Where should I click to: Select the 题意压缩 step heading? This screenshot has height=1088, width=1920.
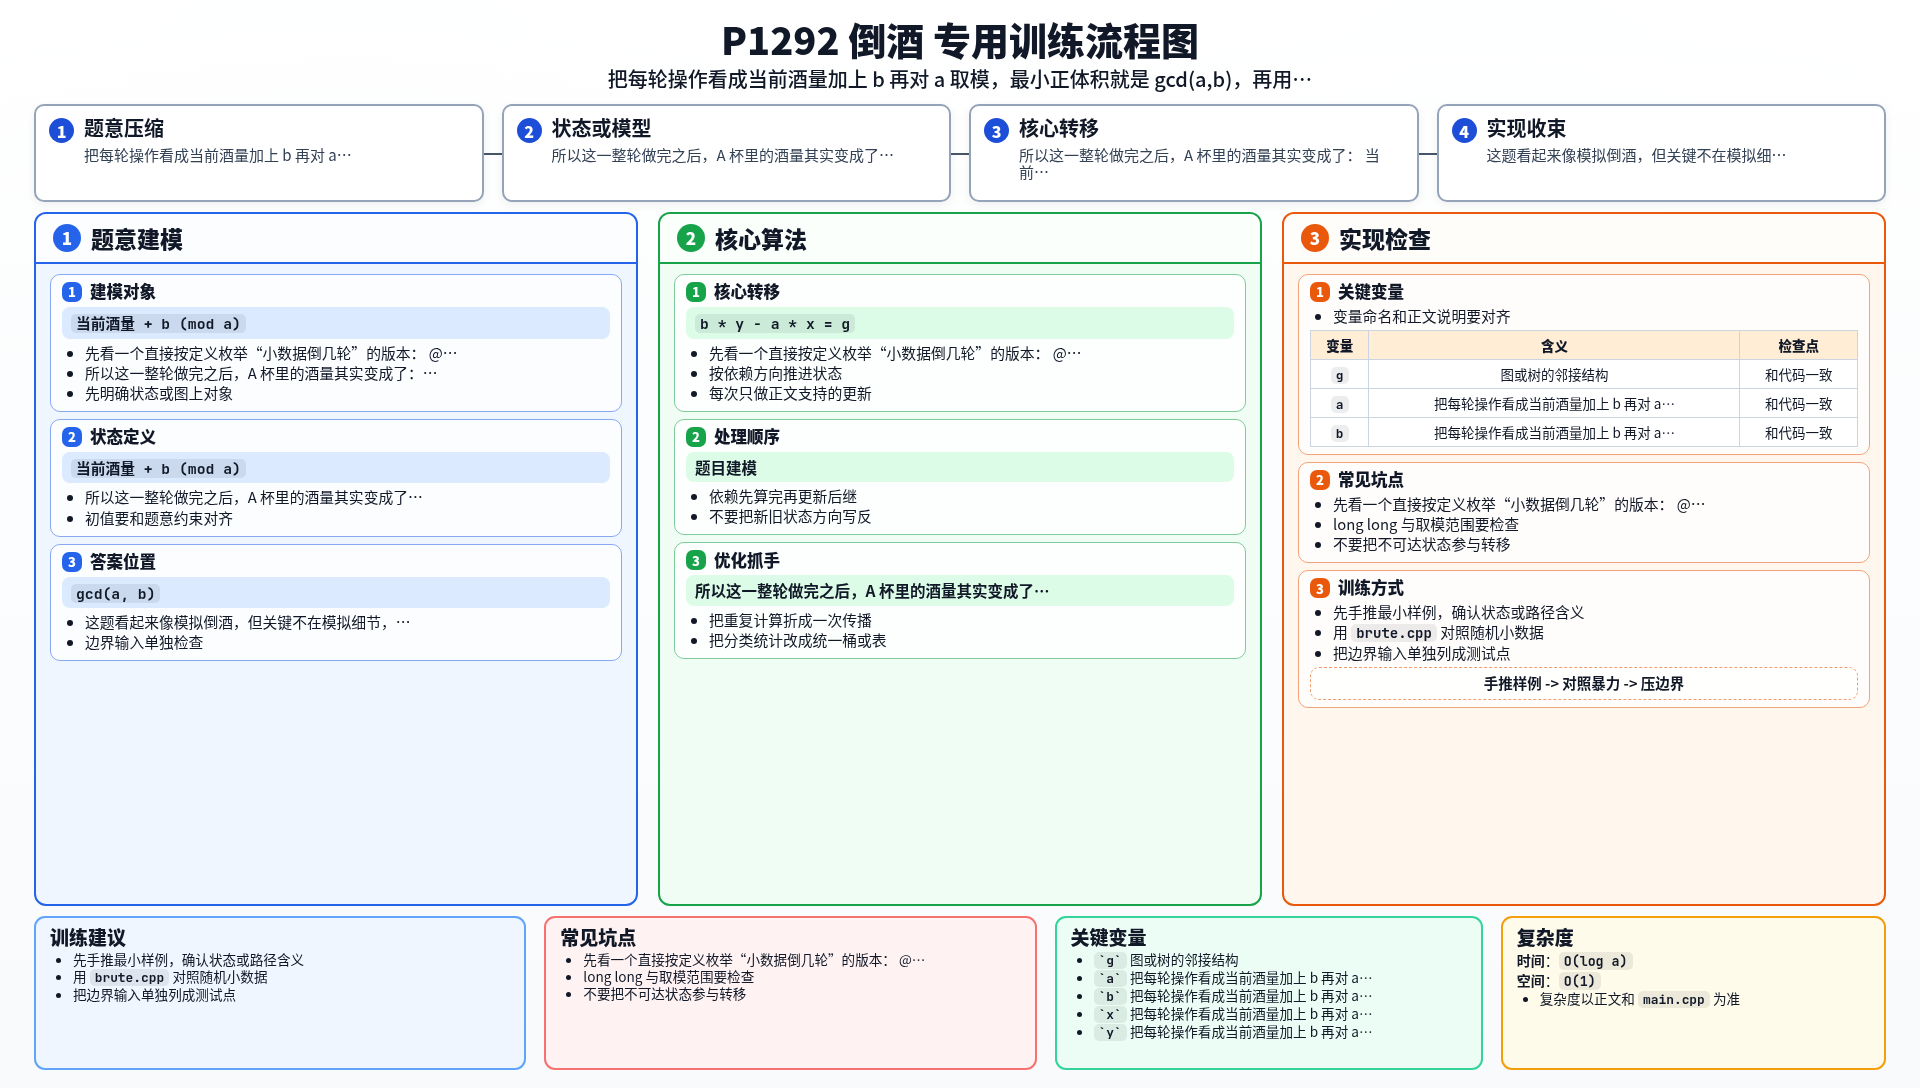pos(124,128)
